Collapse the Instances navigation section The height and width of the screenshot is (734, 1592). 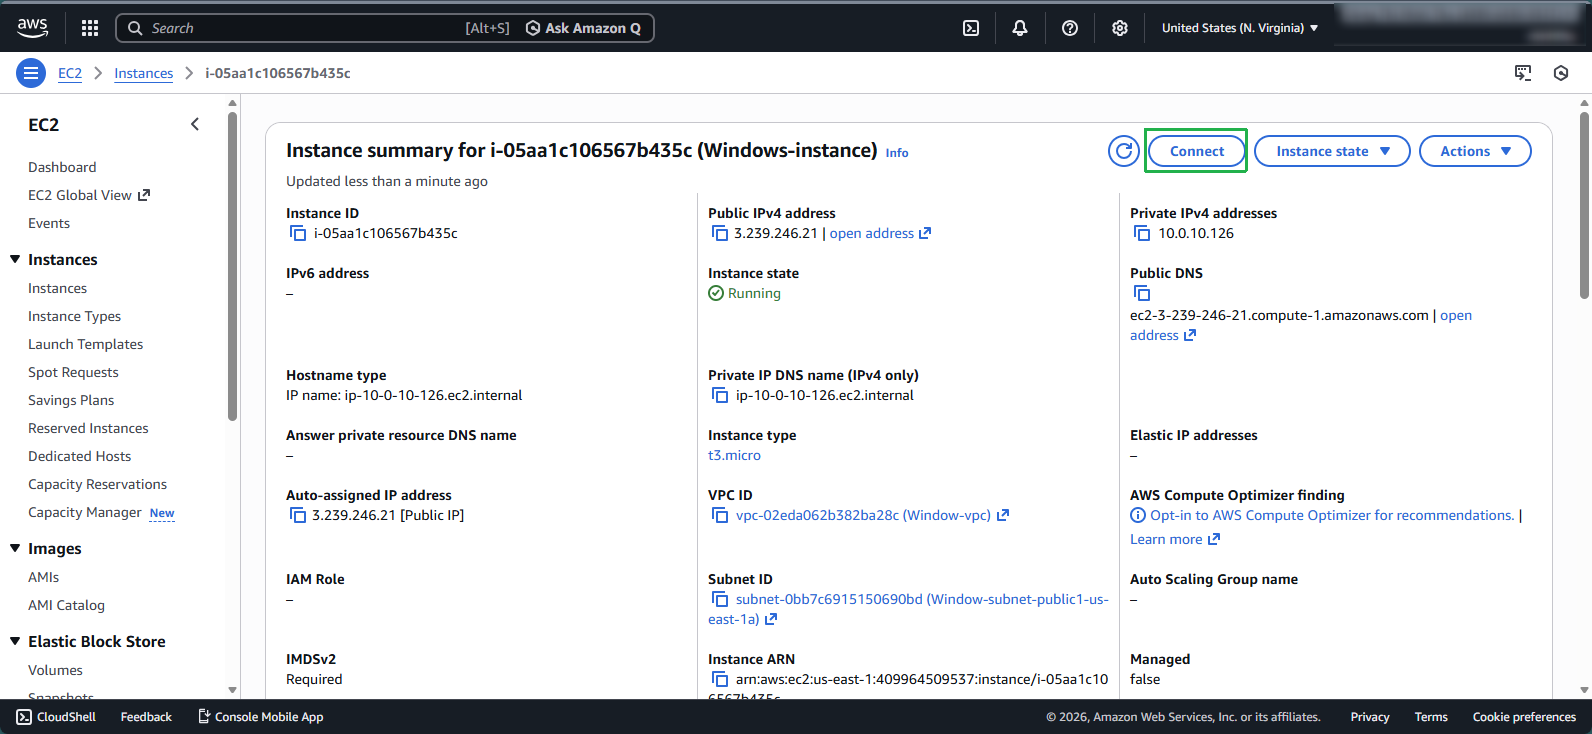(x=15, y=259)
